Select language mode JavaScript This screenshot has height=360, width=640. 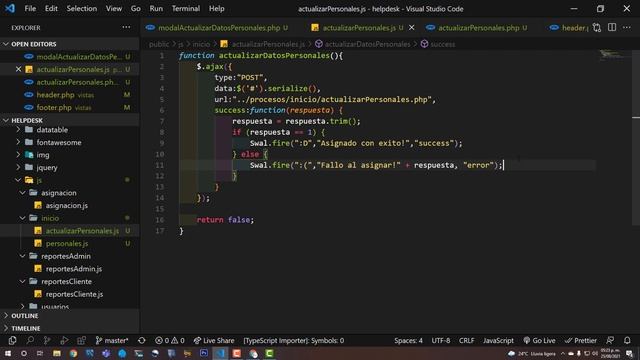click(498, 340)
